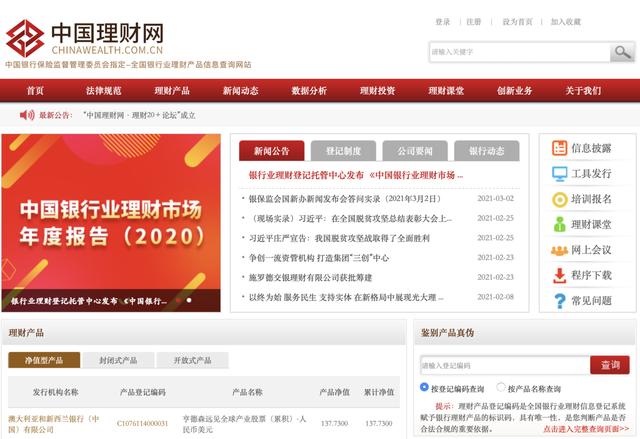Click the speaker icon beside 最新公告
Viewport: 640px width, 439px height.
(x=27, y=115)
